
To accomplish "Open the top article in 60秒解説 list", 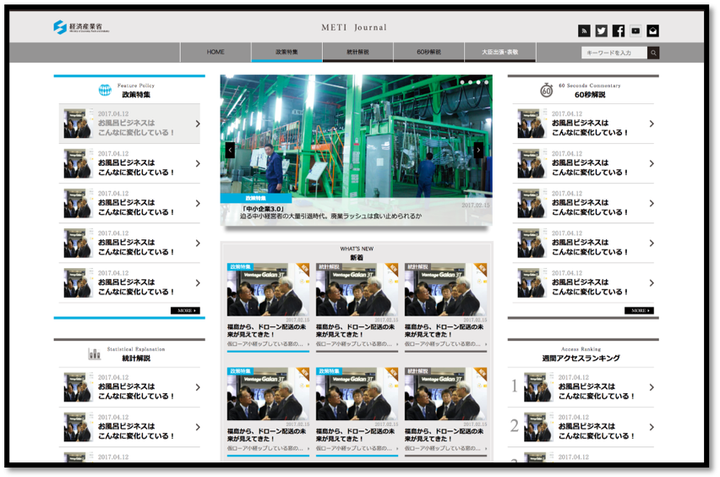I will 583,123.
